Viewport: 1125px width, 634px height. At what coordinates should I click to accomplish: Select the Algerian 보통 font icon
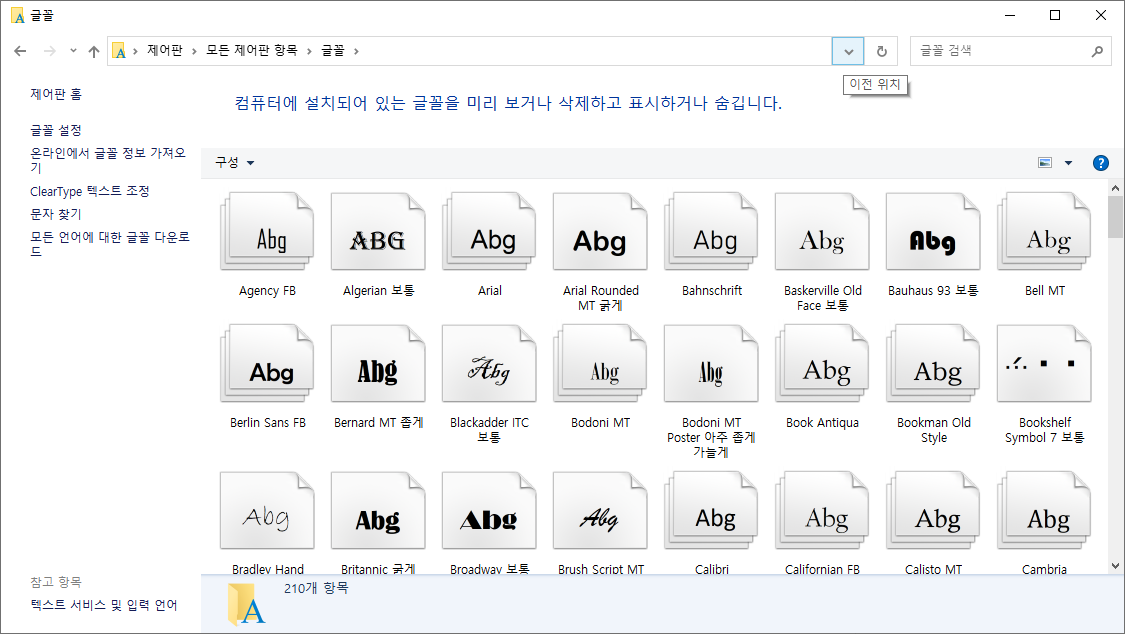pyautogui.click(x=378, y=232)
